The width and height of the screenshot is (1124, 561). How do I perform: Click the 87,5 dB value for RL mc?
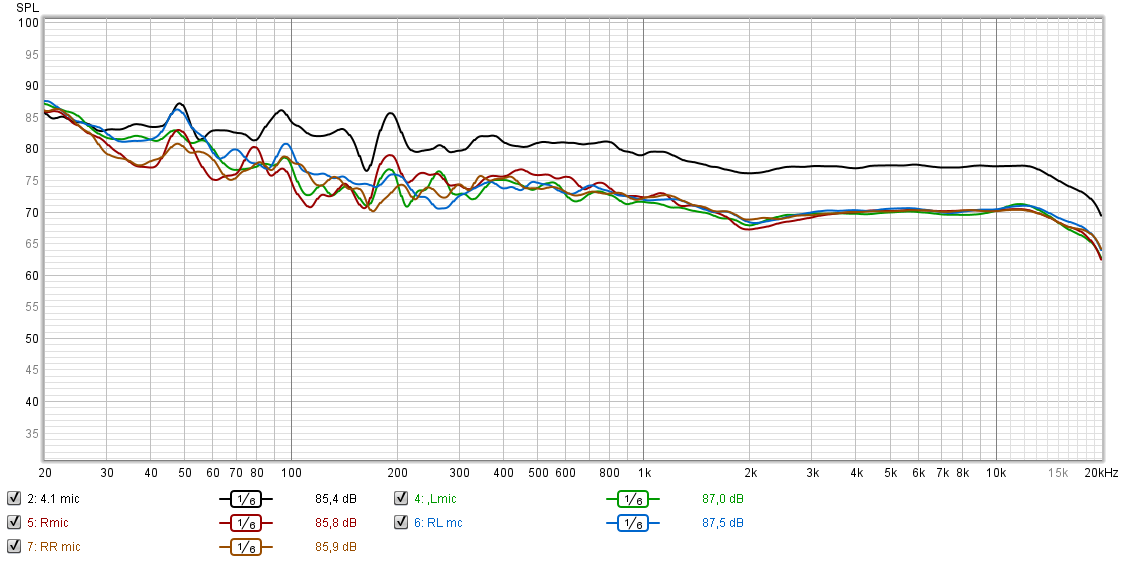(x=723, y=522)
